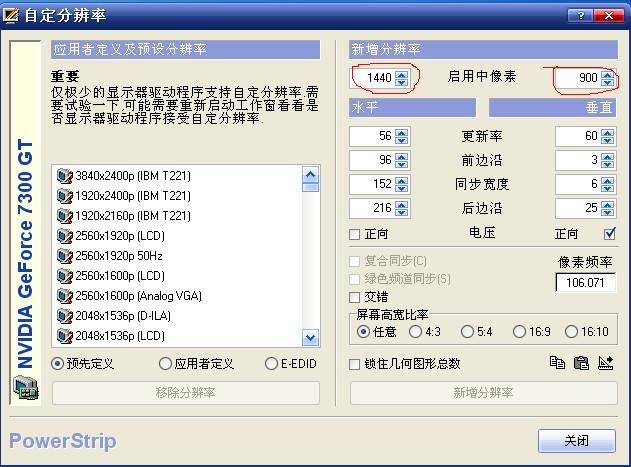The height and width of the screenshot is (467, 631).
Task: Select the 预先定义 radio option
Action: [57, 364]
